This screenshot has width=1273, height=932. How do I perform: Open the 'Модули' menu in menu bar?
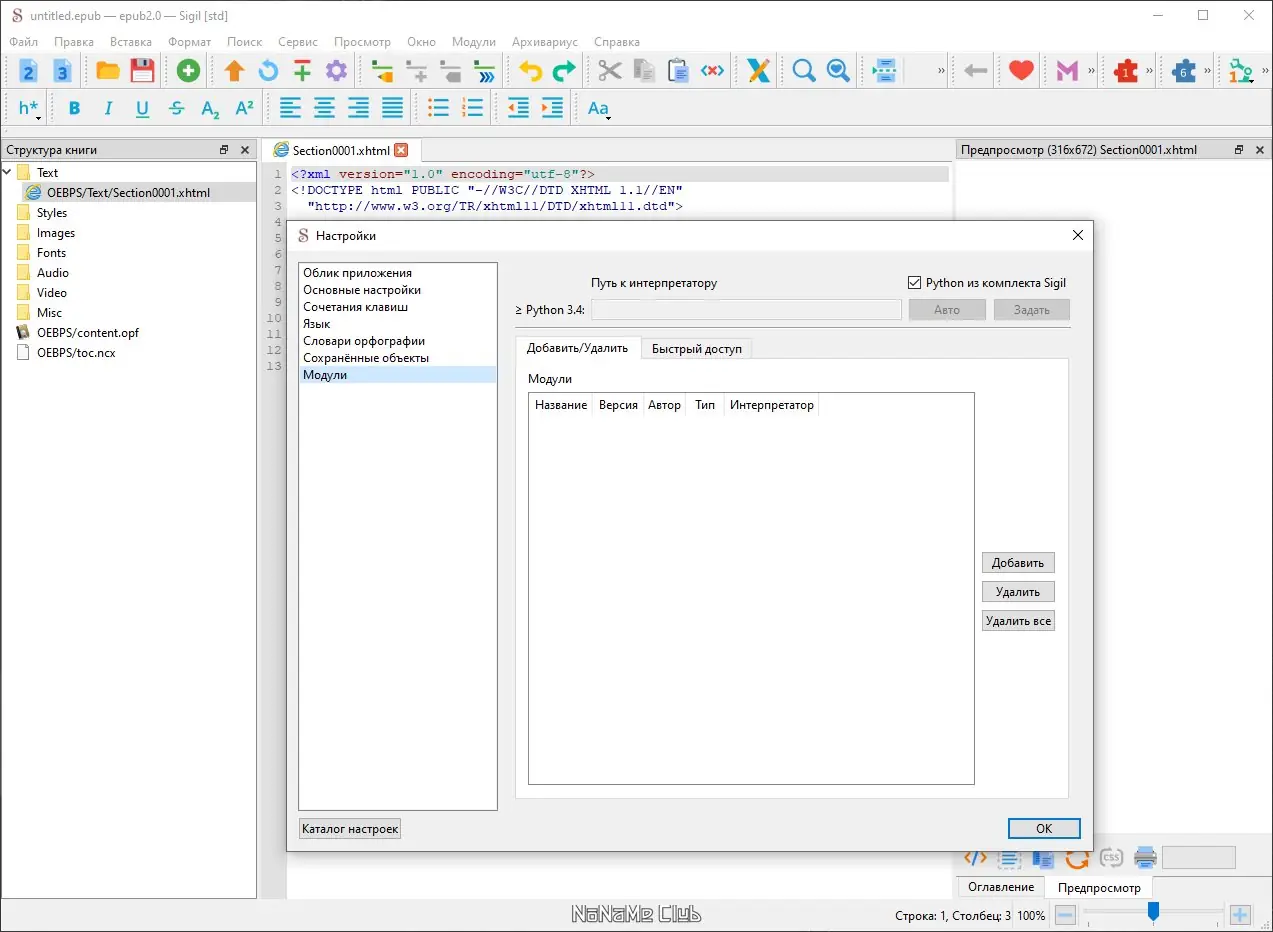(473, 42)
